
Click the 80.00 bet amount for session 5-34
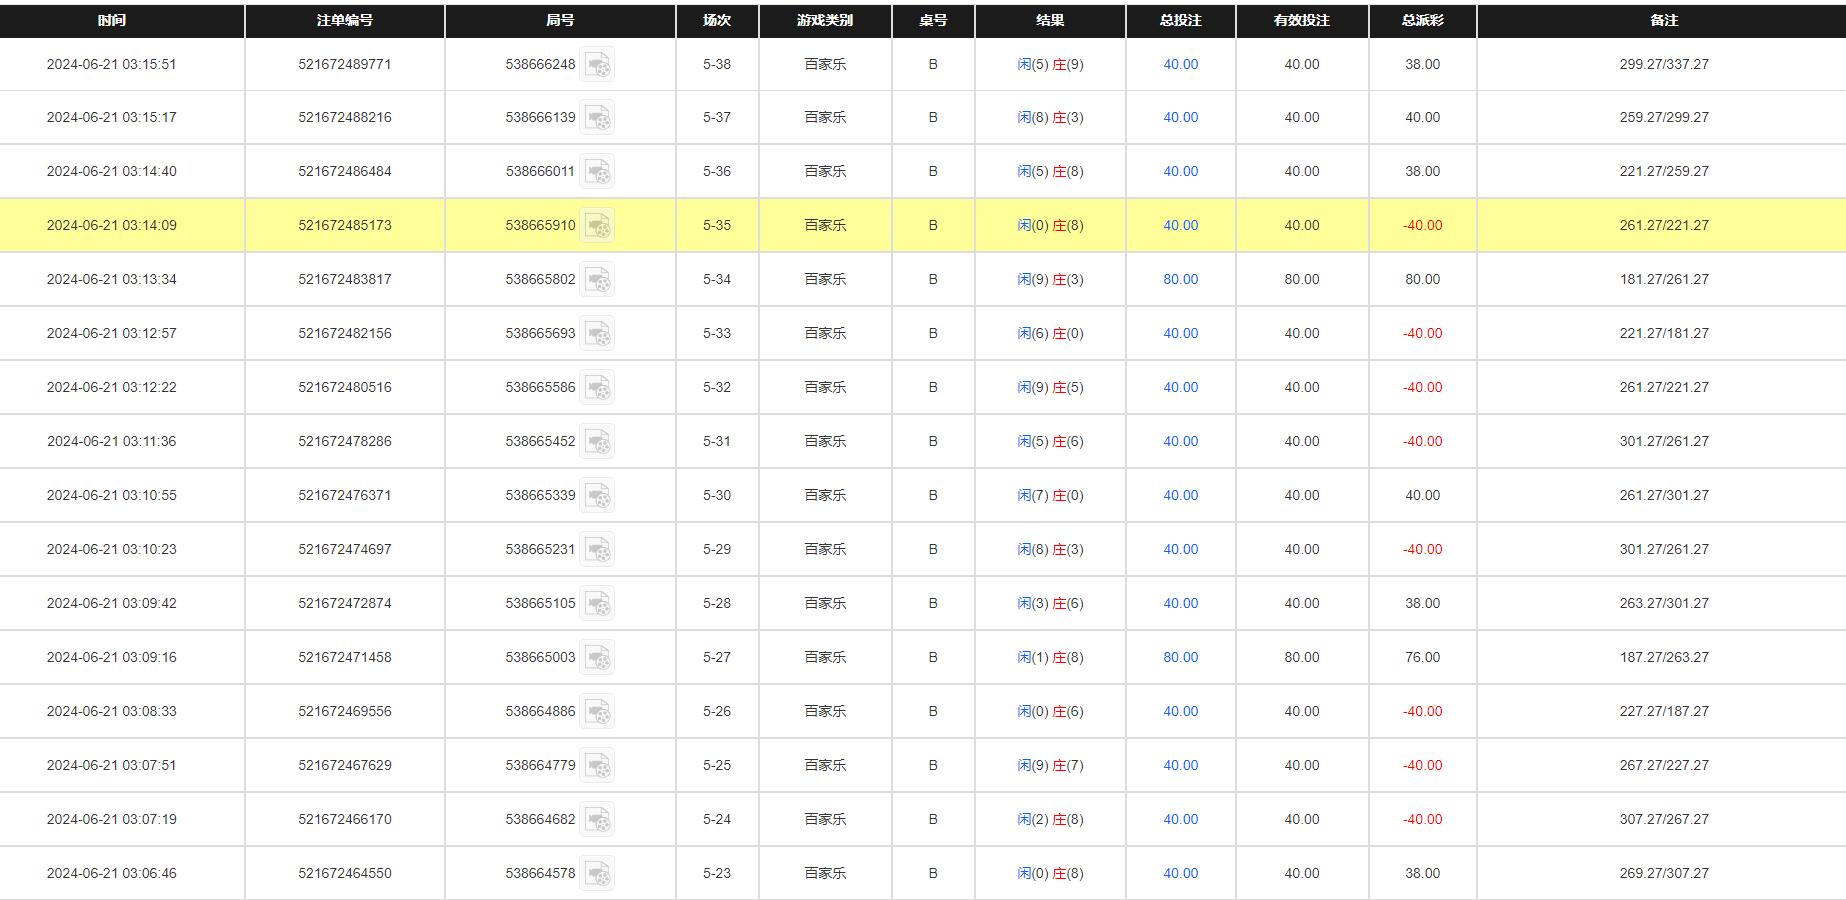coord(1180,279)
